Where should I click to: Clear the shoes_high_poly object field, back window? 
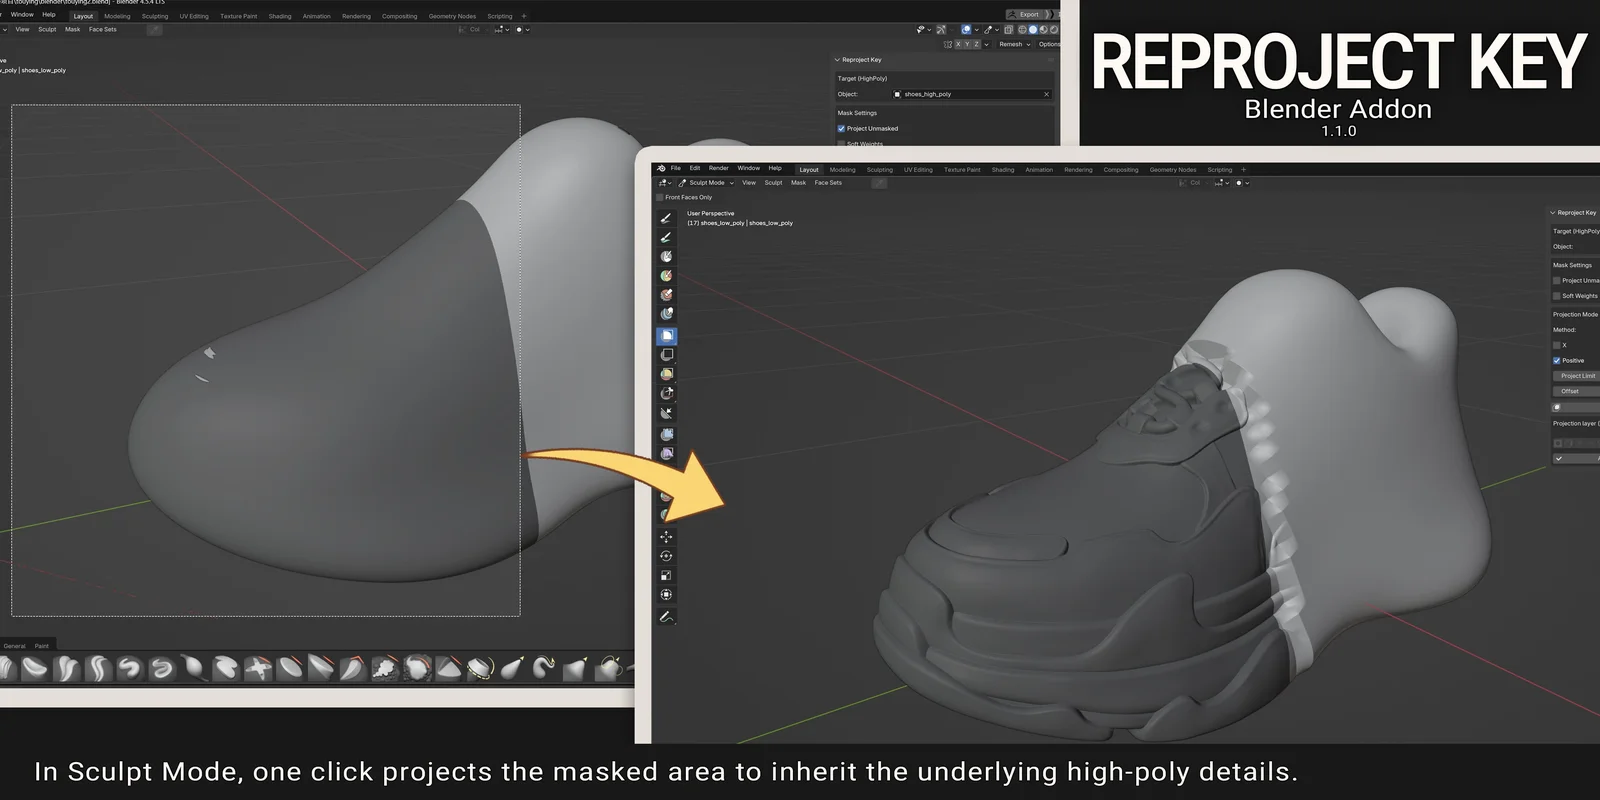1046,94
